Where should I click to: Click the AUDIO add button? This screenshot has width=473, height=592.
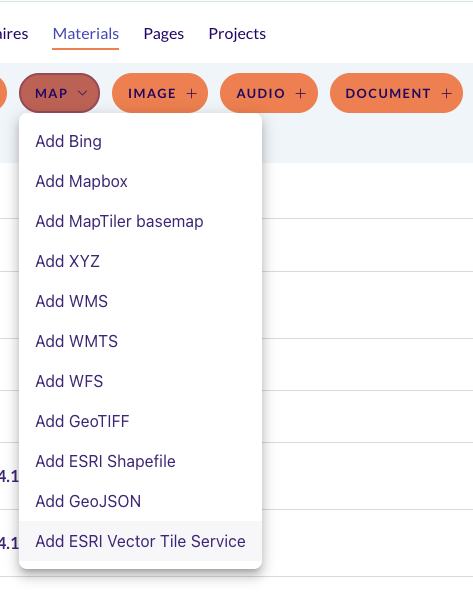click(x=269, y=93)
